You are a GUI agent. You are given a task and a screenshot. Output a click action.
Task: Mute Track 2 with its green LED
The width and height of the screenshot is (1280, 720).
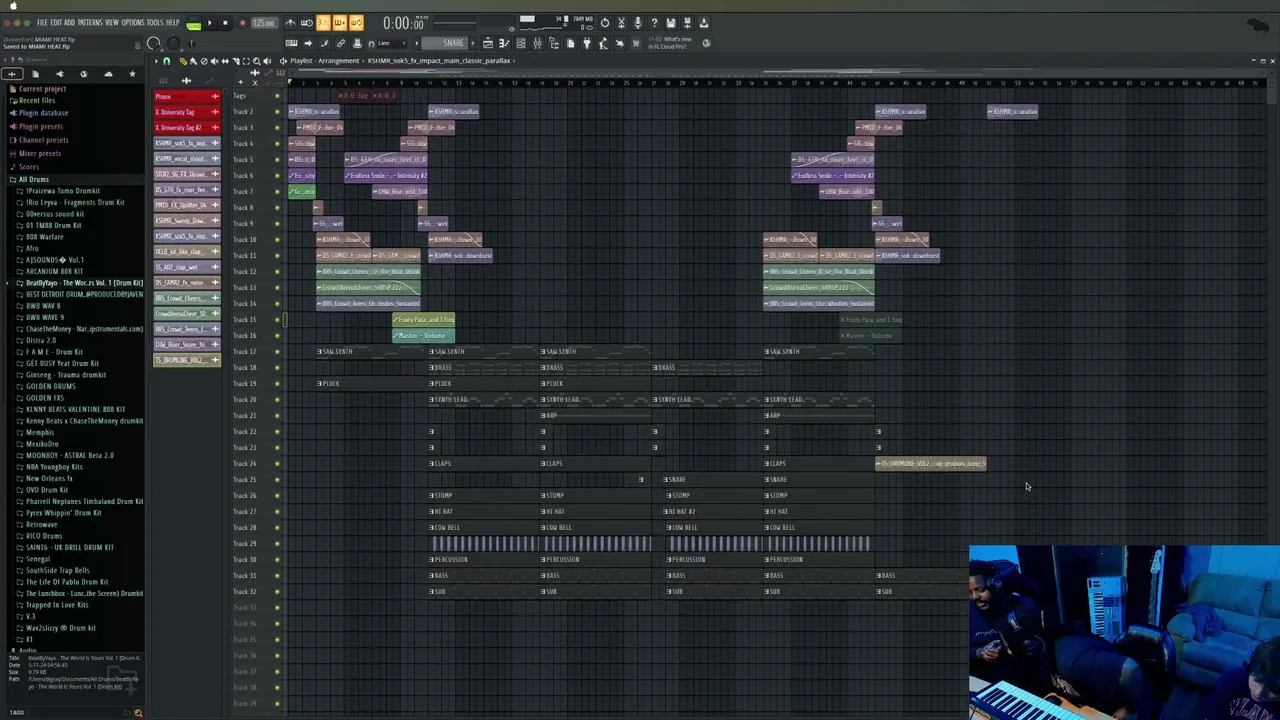pos(277,111)
